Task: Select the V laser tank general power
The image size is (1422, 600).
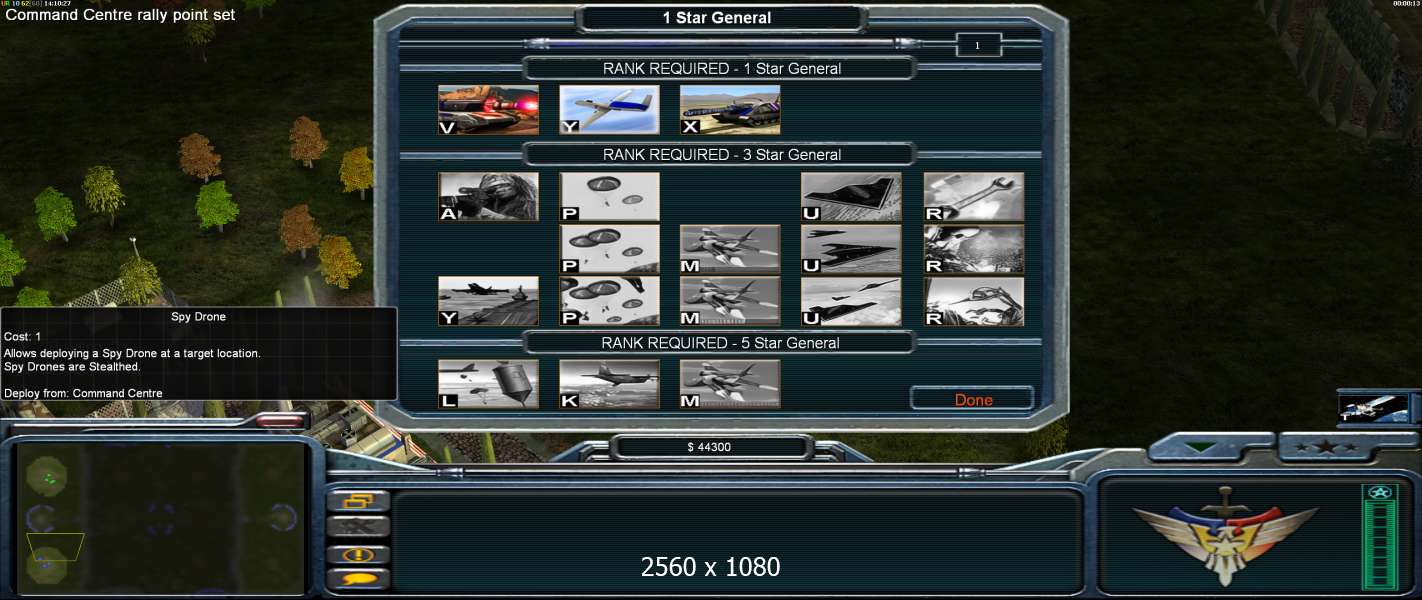Action: point(488,110)
